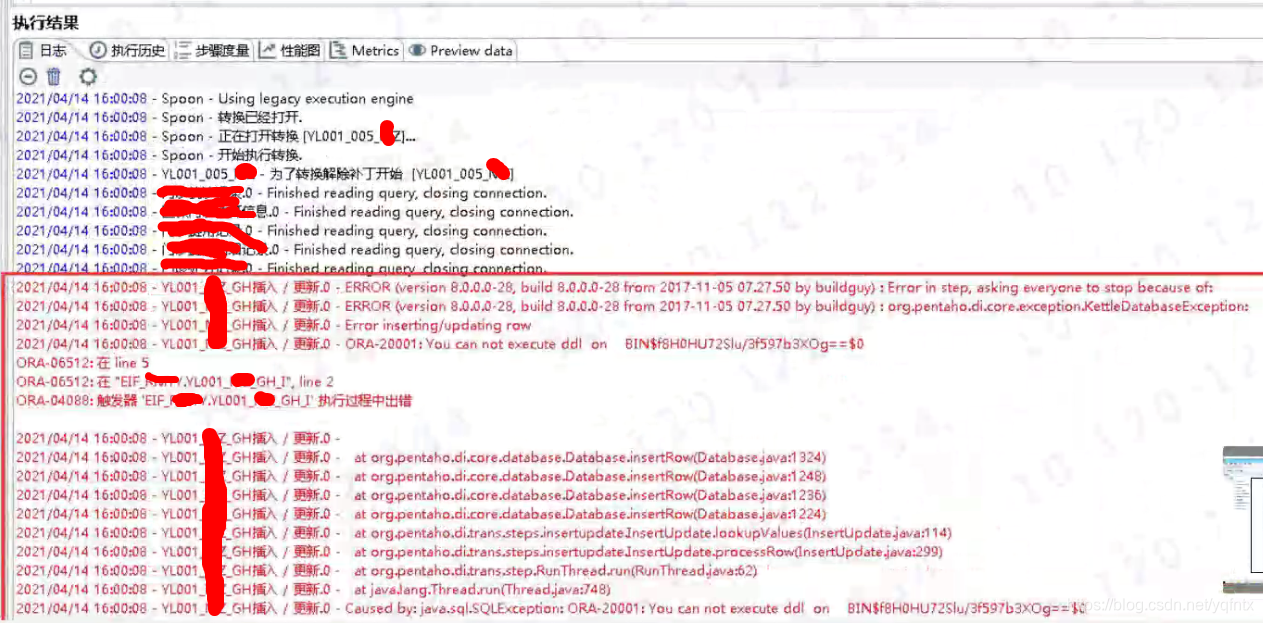Click the stack line 'Database.java:1224'
This screenshot has width=1263, height=623.
[x=421, y=514]
